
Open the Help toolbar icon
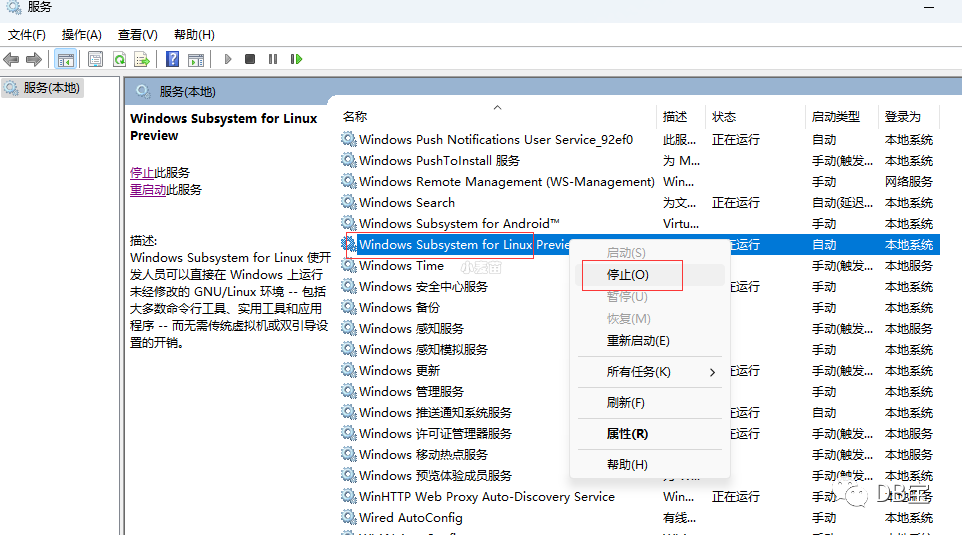pos(173,60)
